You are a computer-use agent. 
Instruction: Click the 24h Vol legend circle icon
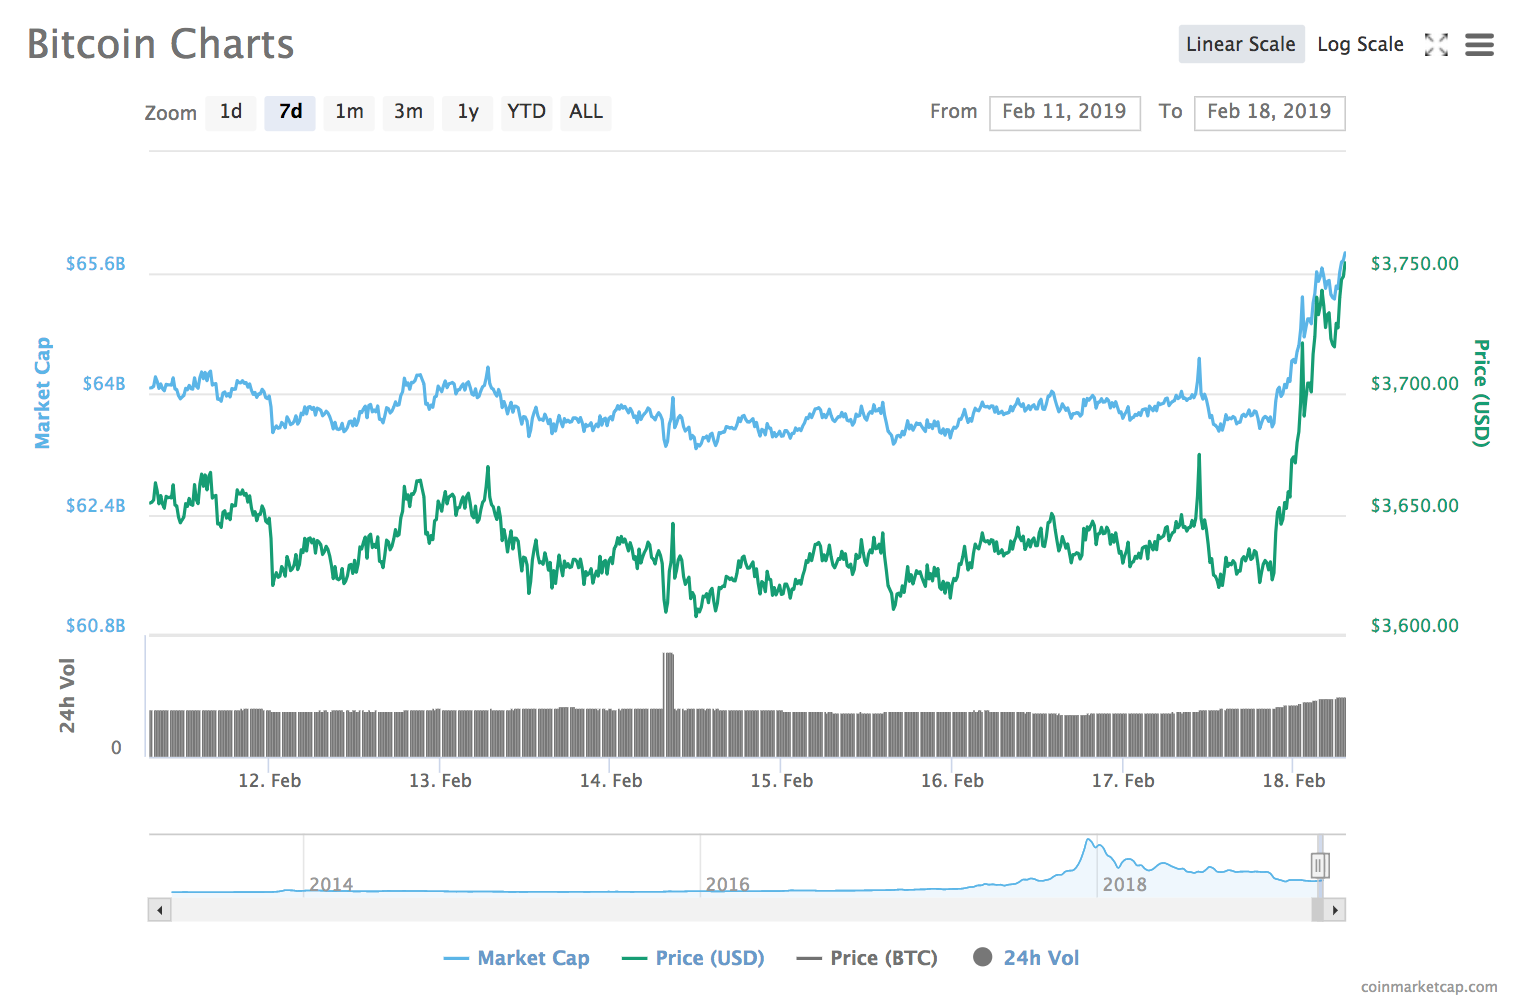[x=984, y=957]
